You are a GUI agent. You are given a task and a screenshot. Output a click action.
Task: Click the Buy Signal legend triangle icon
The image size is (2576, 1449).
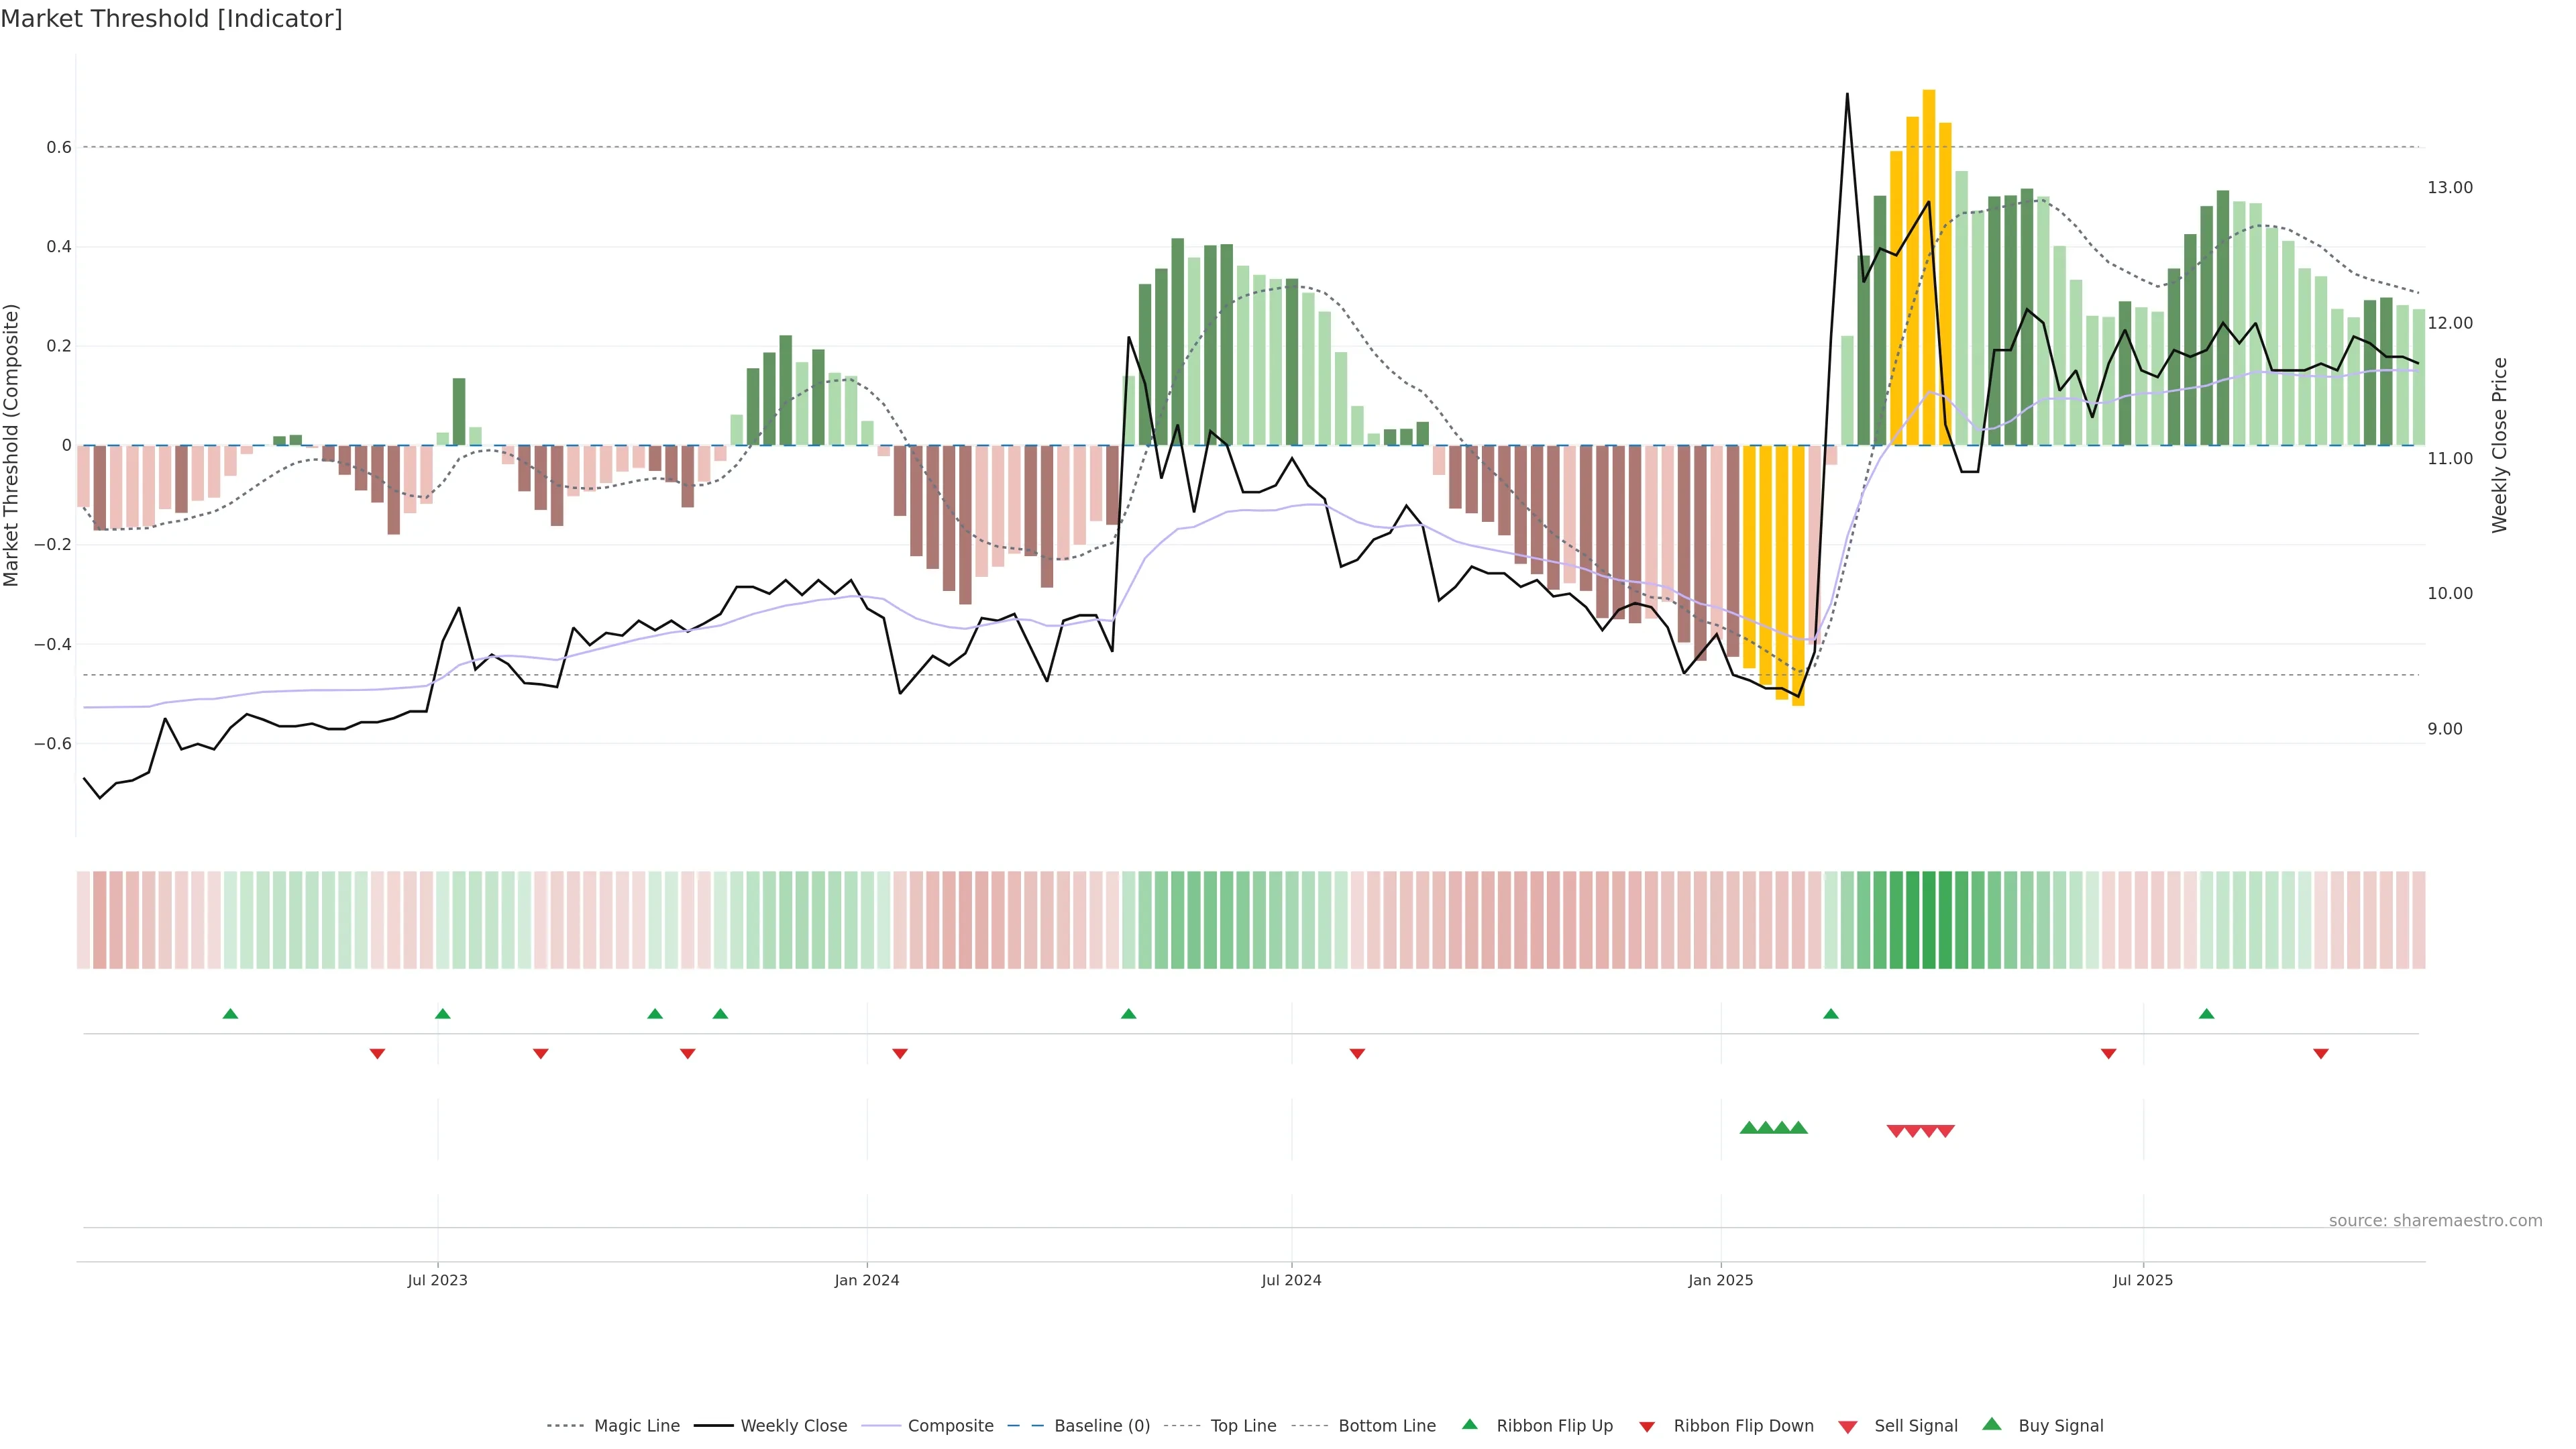pyautogui.click(x=1991, y=1424)
